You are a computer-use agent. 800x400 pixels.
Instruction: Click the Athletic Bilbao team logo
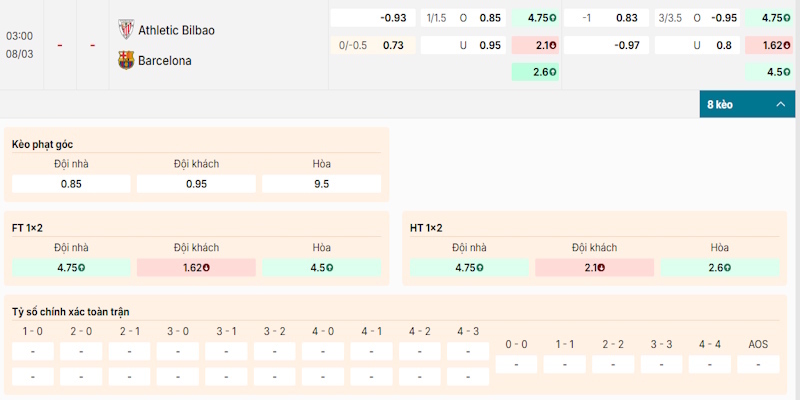tap(125, 29)
